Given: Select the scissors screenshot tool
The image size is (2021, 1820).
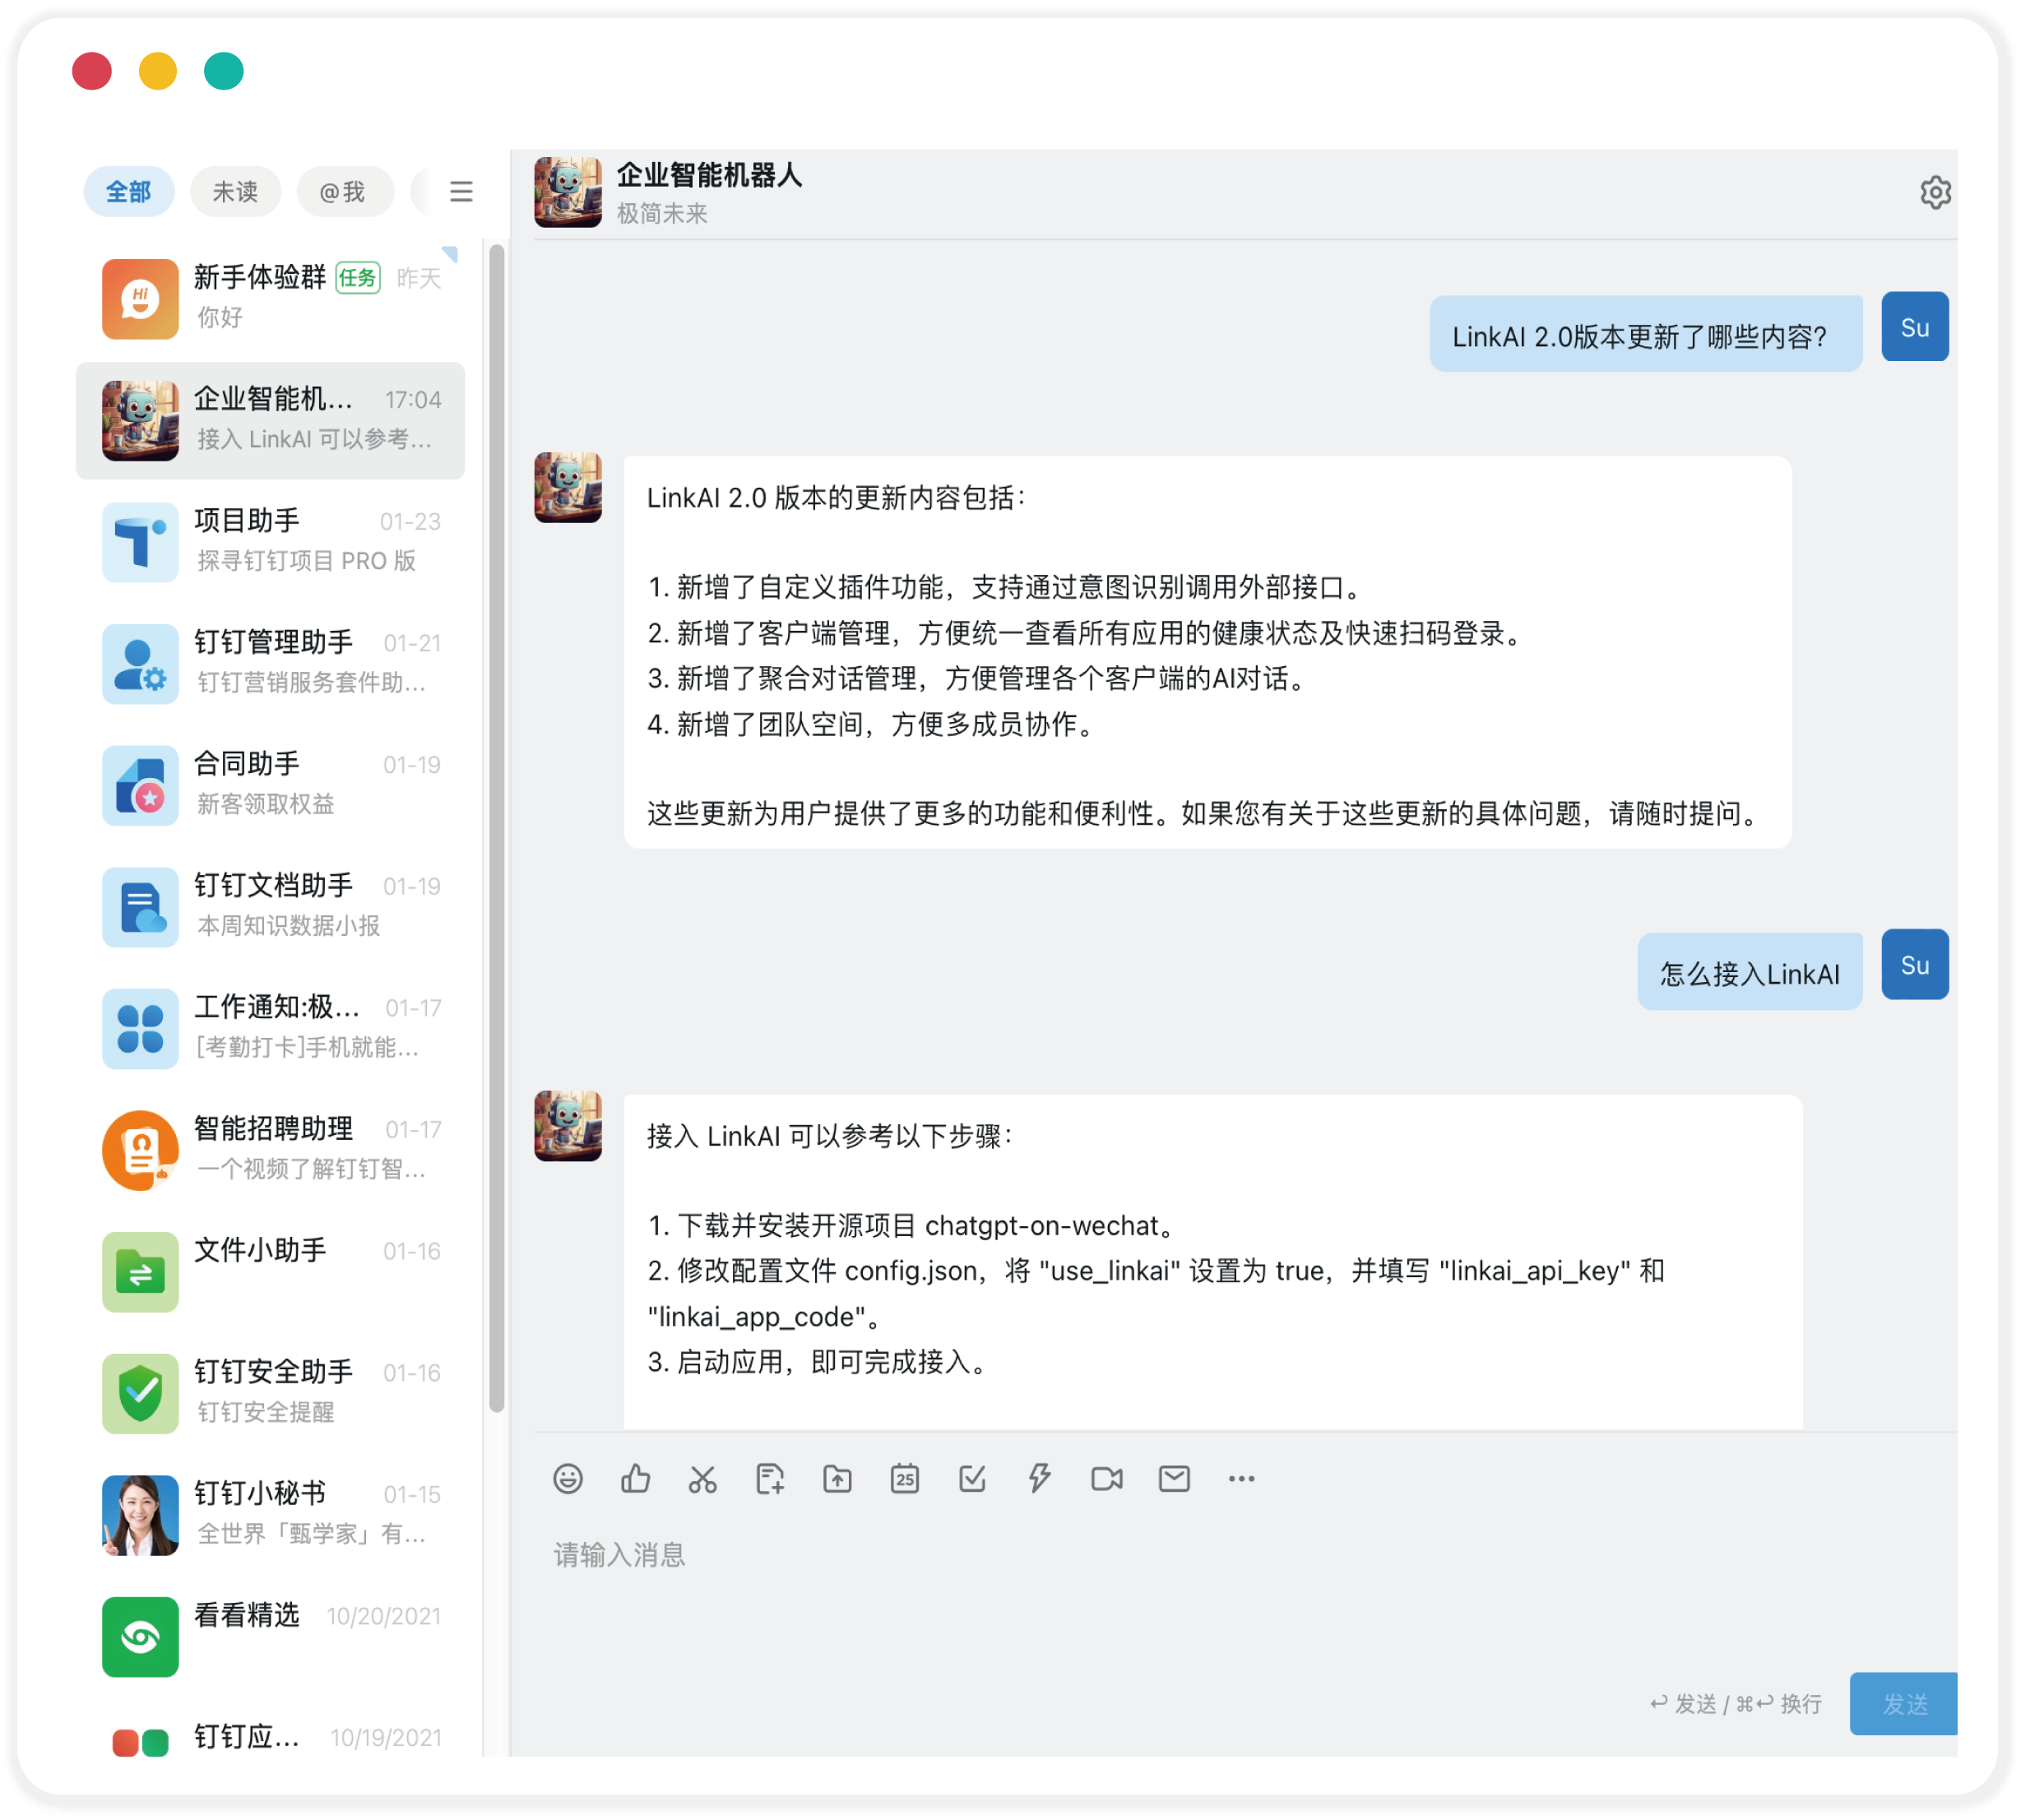Looking at the screenshot, I should 702,1478.
